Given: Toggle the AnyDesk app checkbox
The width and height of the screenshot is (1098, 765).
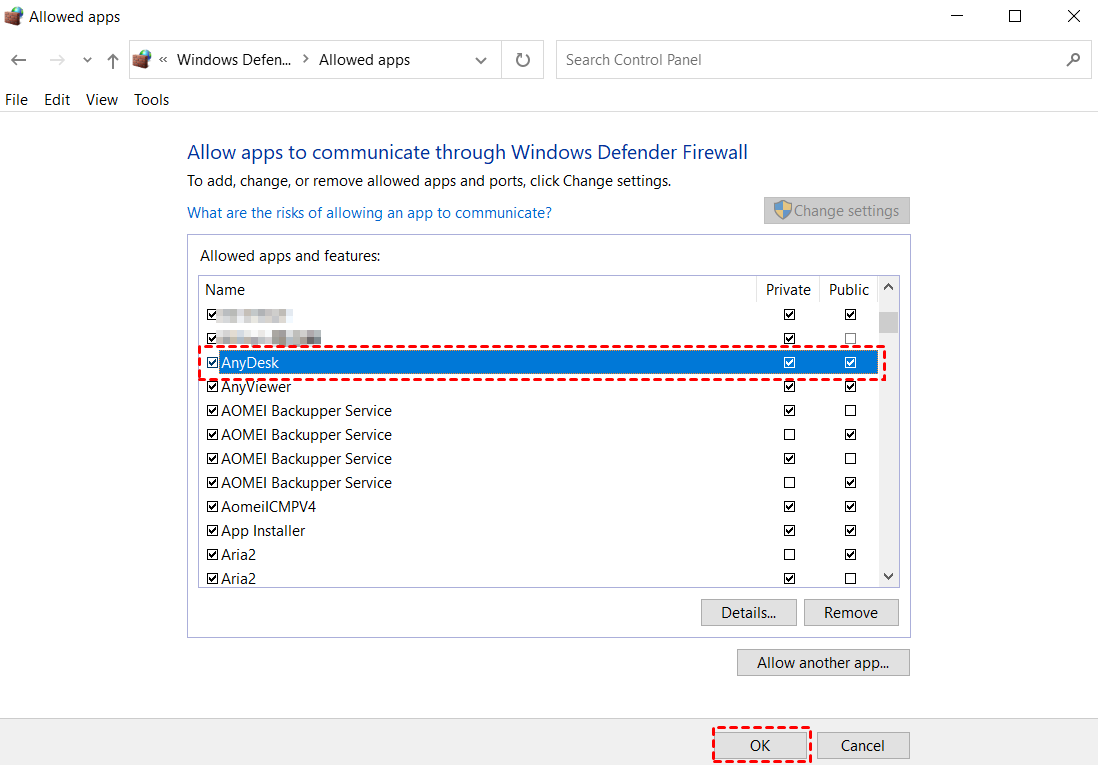Looking at the screenshot, I should pyautogui.click(x=213, y=362).
